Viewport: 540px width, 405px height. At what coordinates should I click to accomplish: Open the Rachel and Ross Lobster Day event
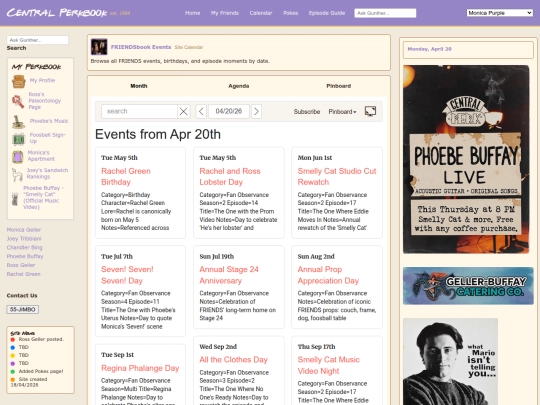click(x=230, y=176)
